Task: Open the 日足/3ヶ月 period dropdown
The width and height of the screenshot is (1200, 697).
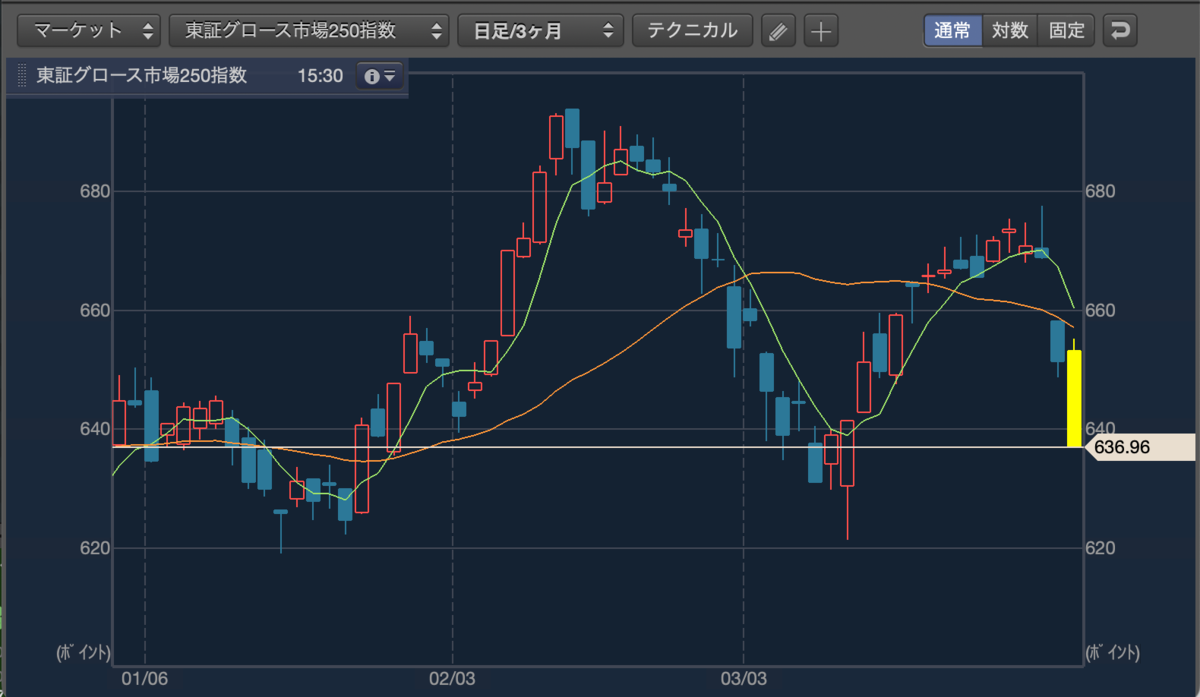Action: point(540,31)
